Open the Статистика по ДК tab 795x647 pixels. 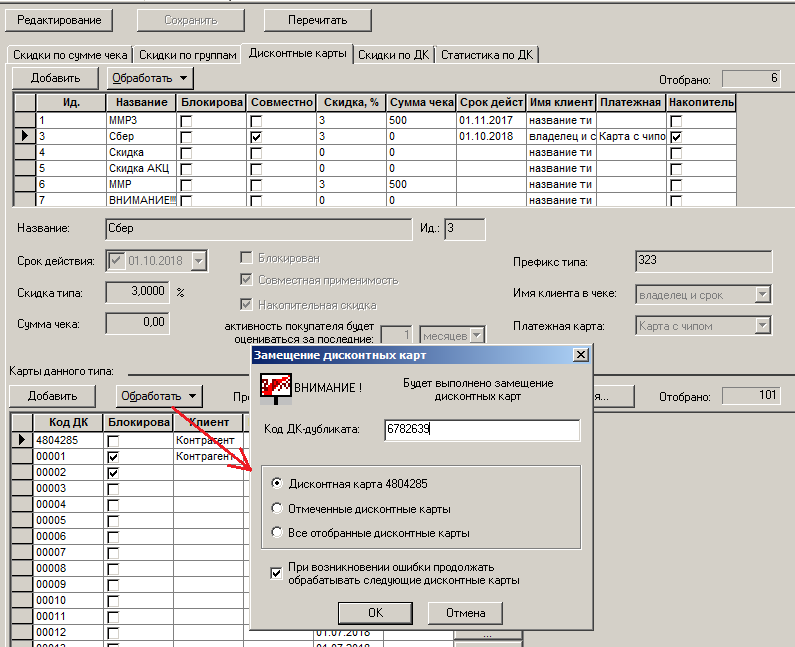(487, 55)
